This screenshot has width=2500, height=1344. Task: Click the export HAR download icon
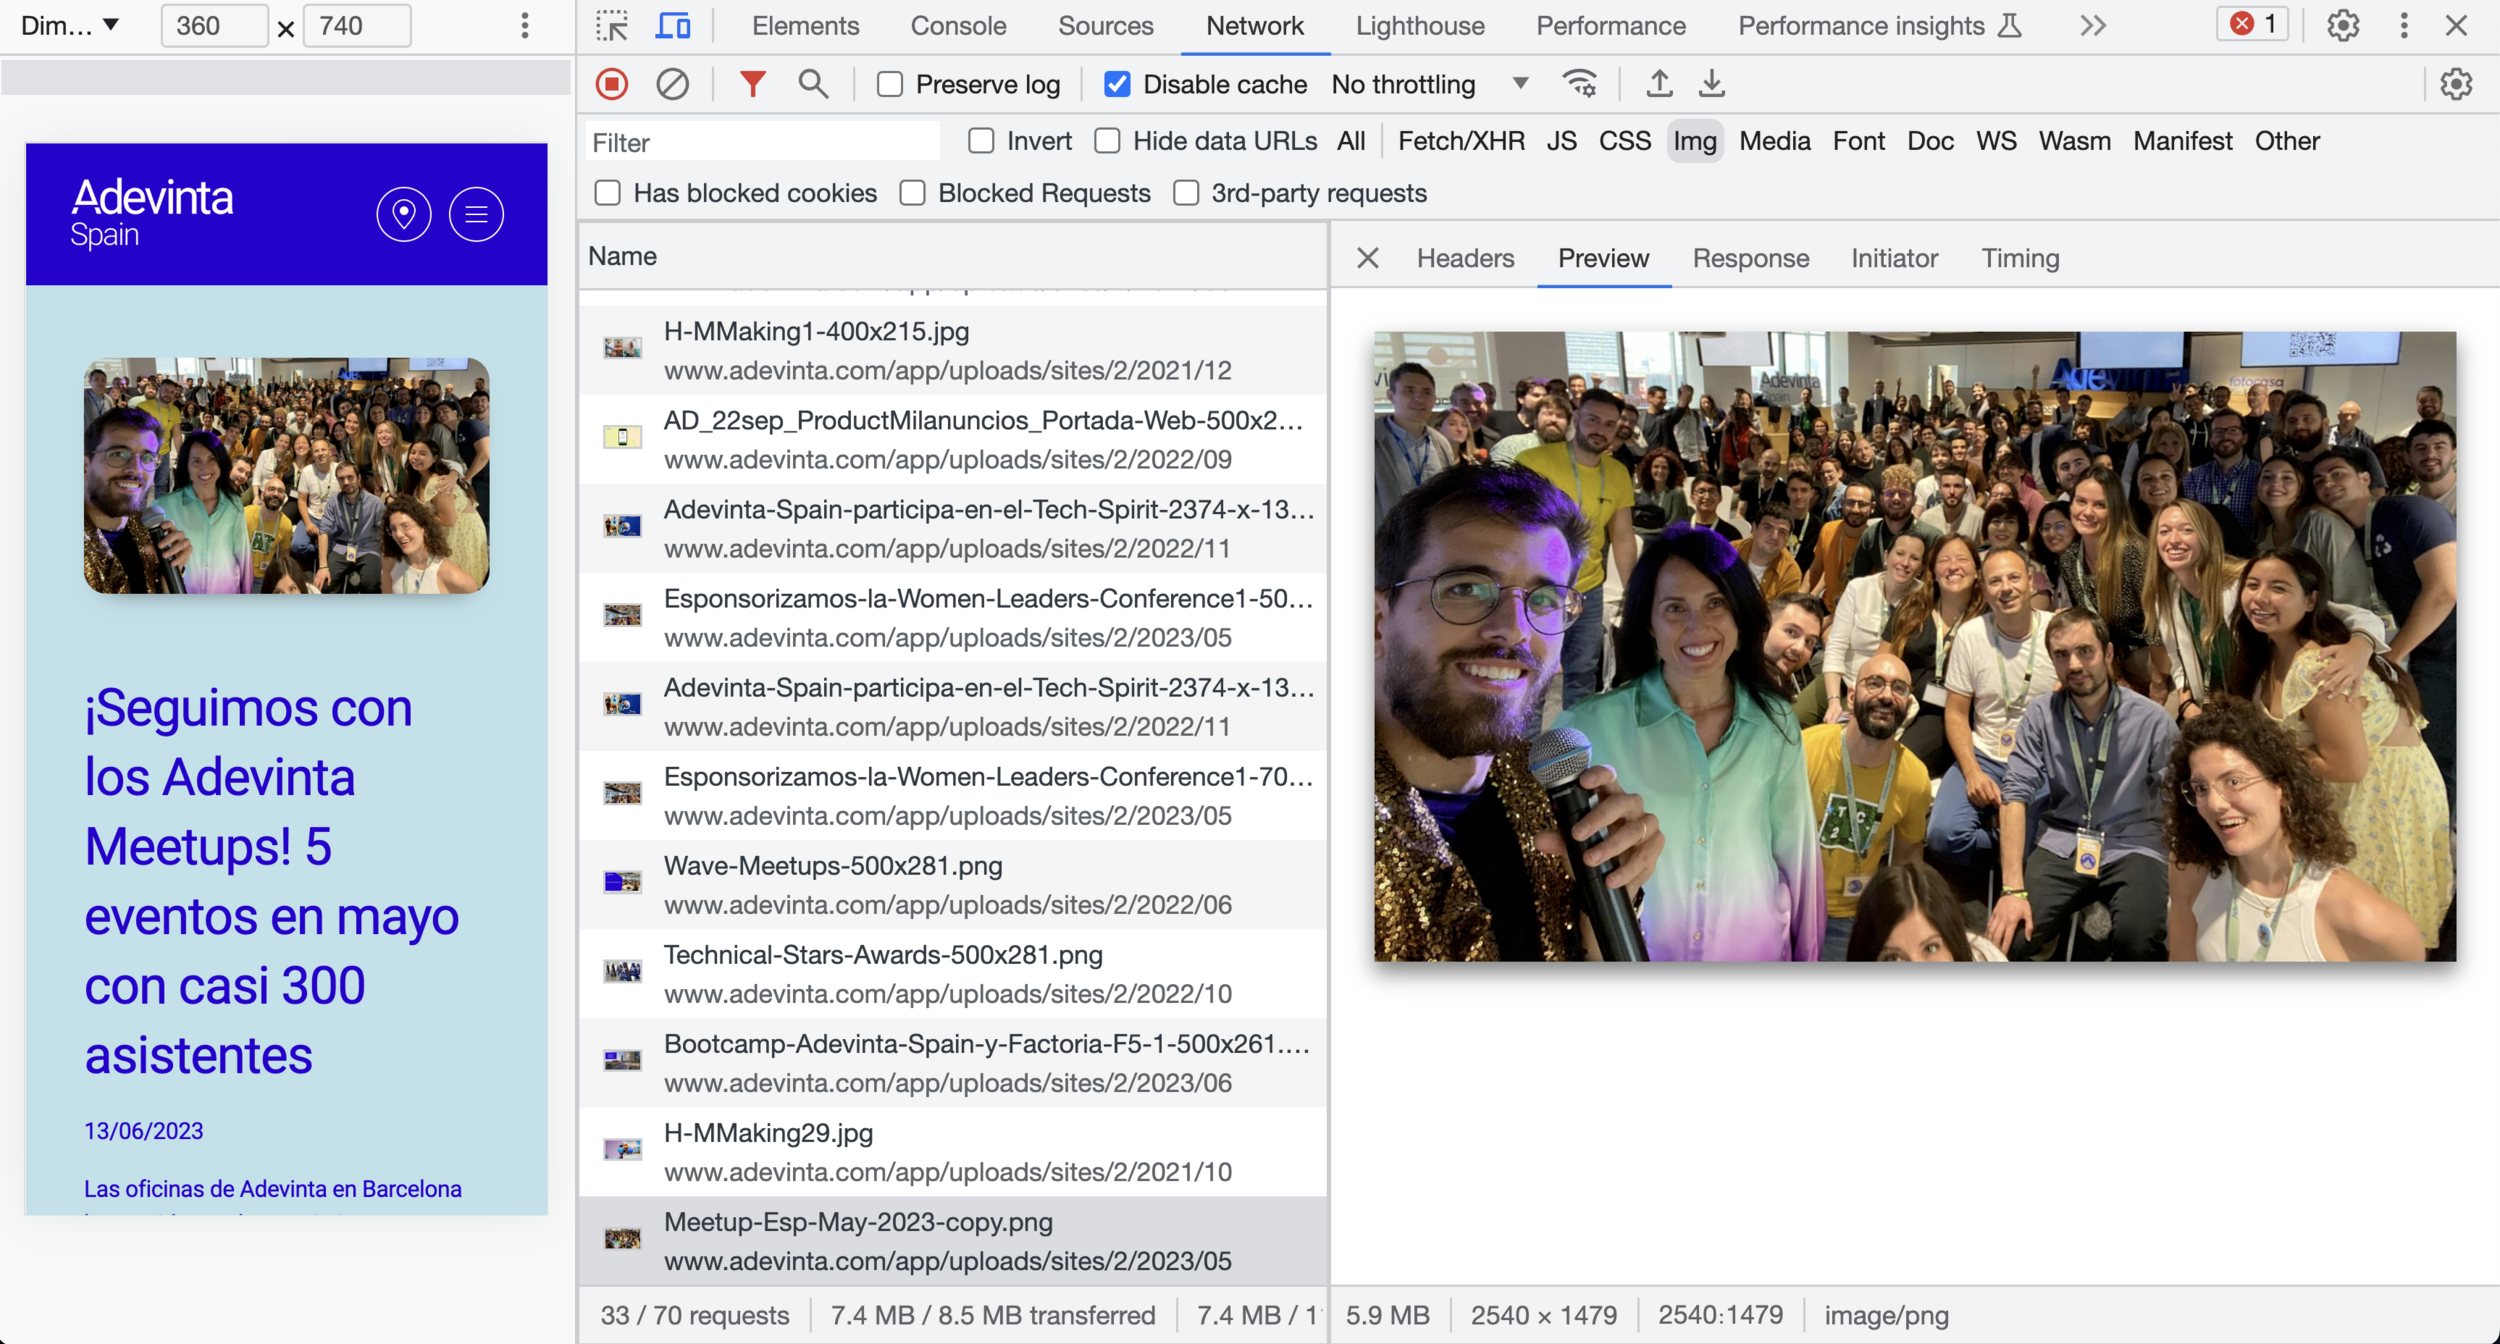coord(1711,84)
